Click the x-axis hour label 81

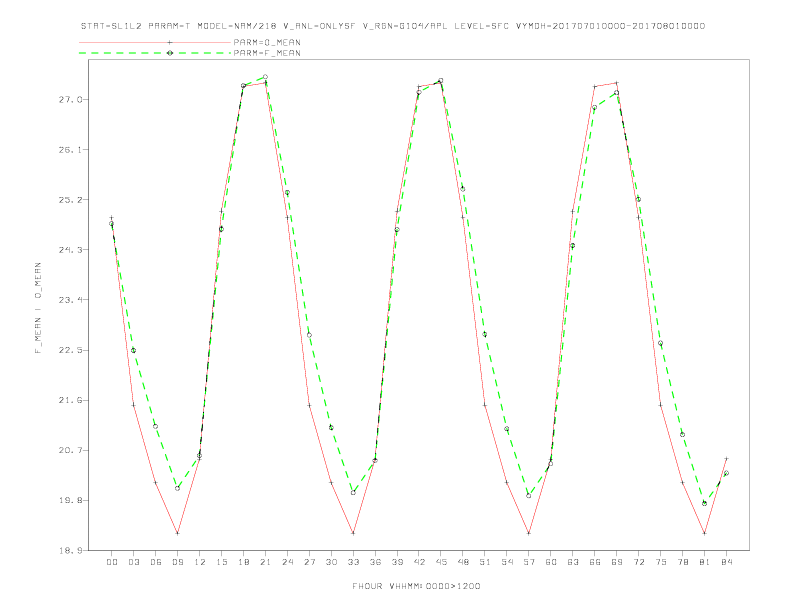(x=705, y=562)
